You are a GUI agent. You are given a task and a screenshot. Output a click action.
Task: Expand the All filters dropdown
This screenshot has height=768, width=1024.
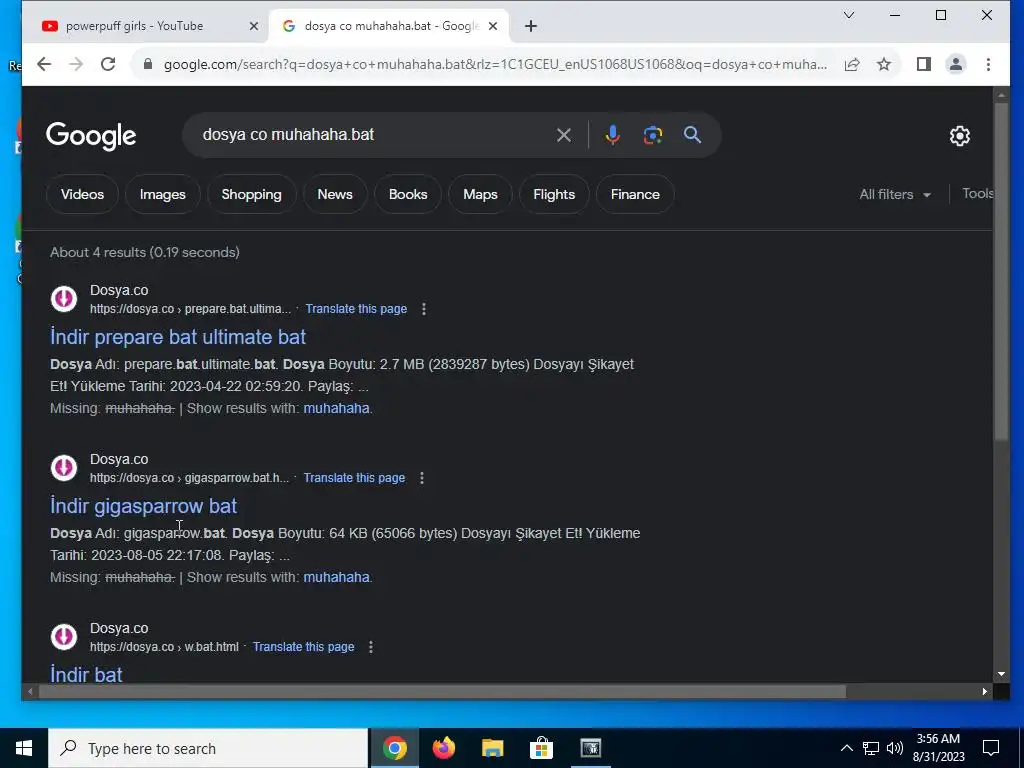(895, 195)
